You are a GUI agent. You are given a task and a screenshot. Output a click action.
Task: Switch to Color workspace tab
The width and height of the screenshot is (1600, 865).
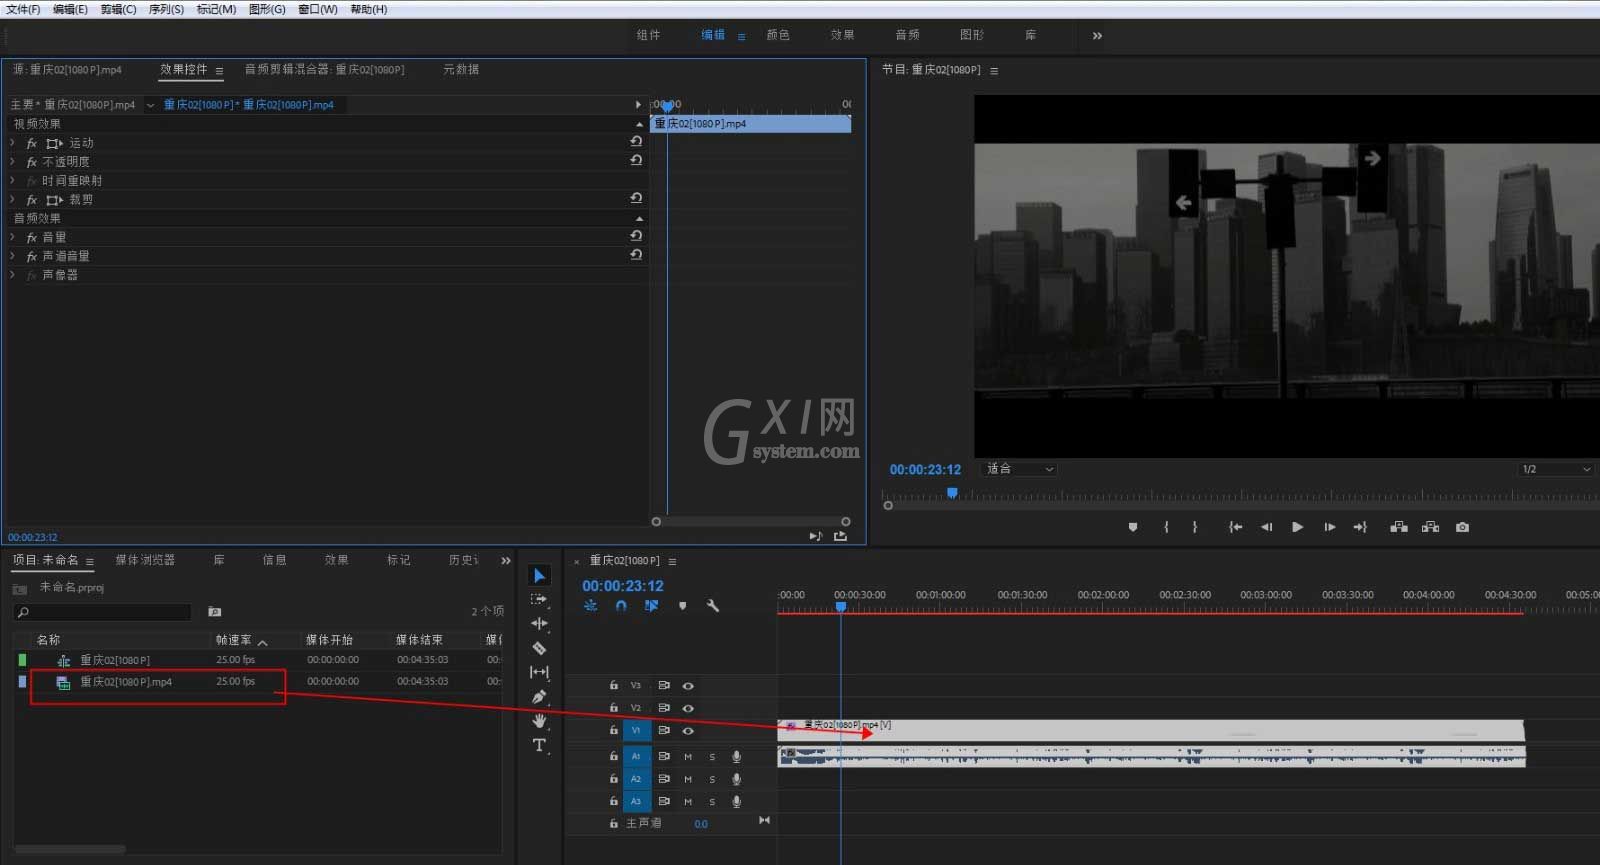coord(778,35)
